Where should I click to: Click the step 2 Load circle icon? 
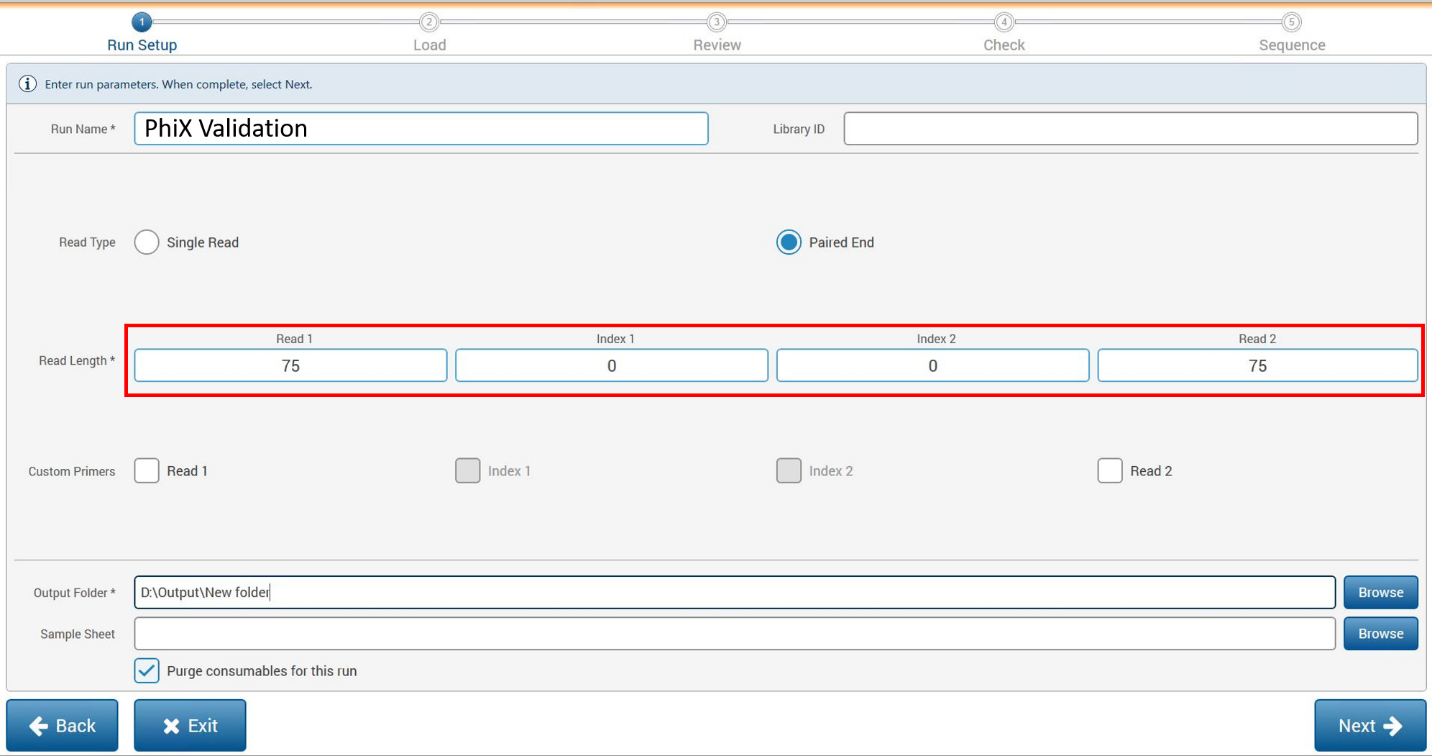(x=428, y=21)
